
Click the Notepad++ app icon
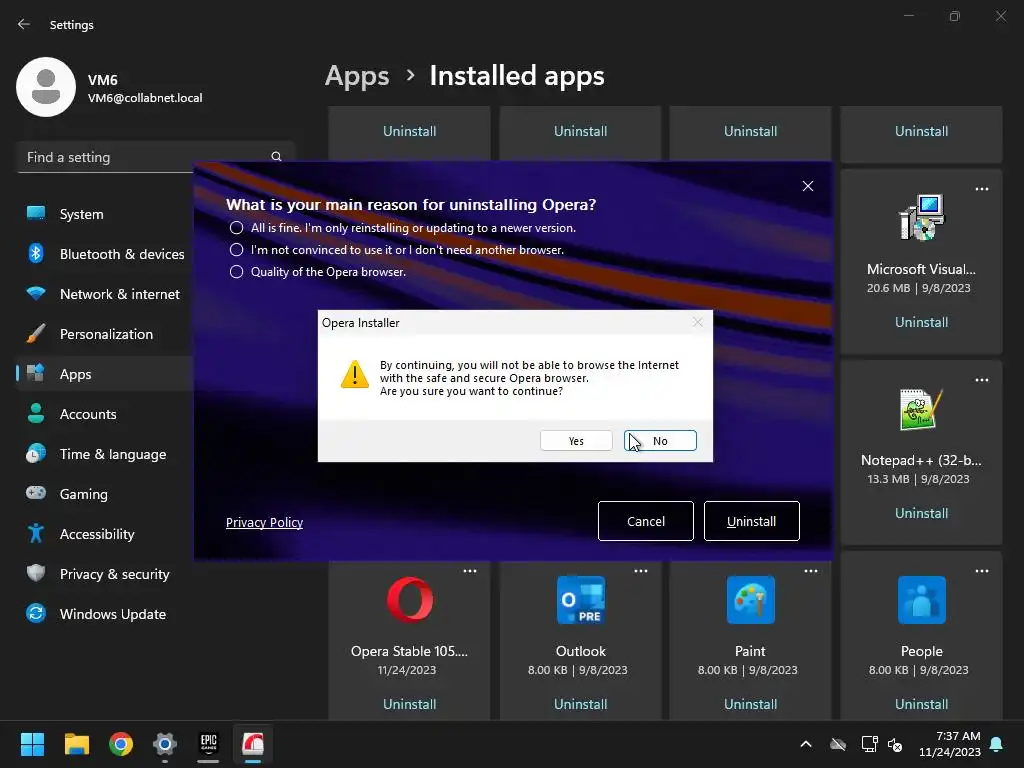click(x=921, y=409)
